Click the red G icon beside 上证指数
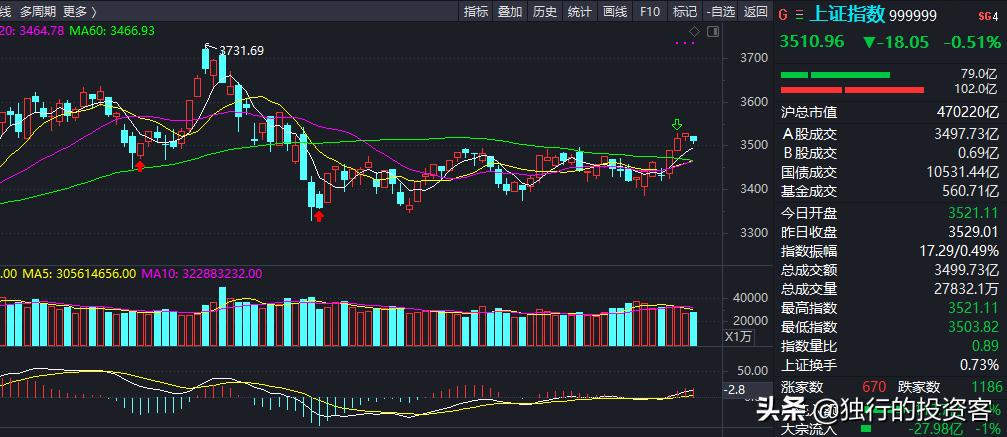The image size is (1007, 437). (783, 14)
